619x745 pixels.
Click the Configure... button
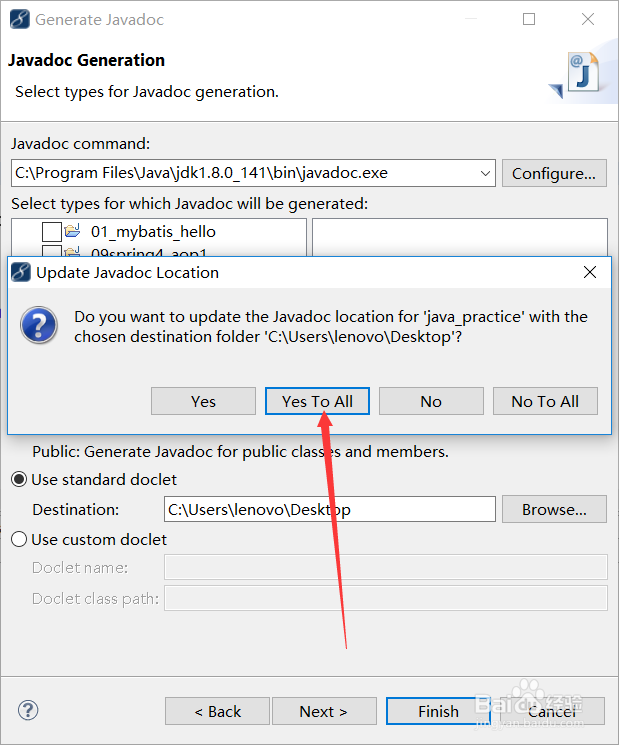point(554,173)
